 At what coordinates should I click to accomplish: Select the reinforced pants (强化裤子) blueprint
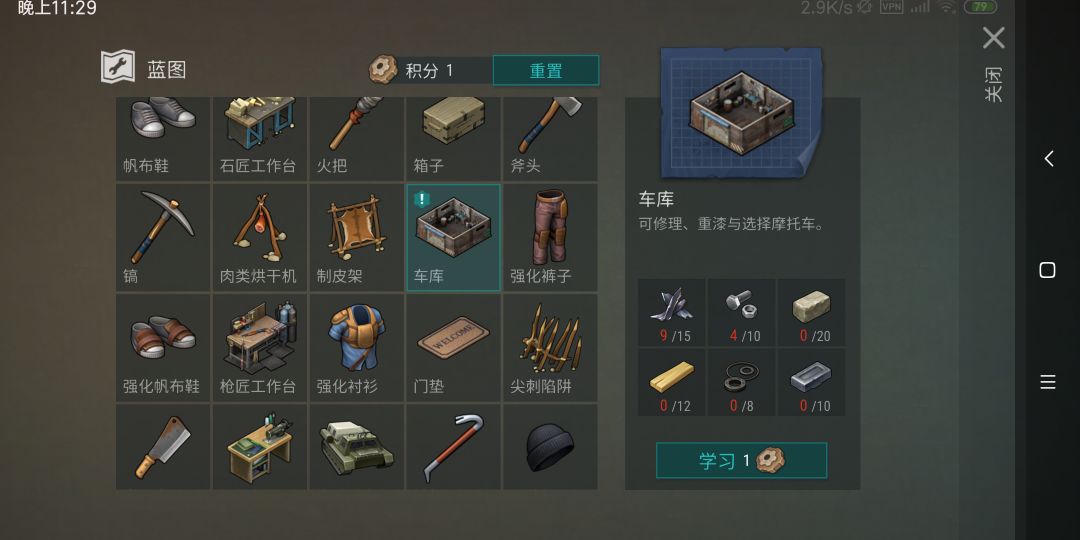point(550,238)
